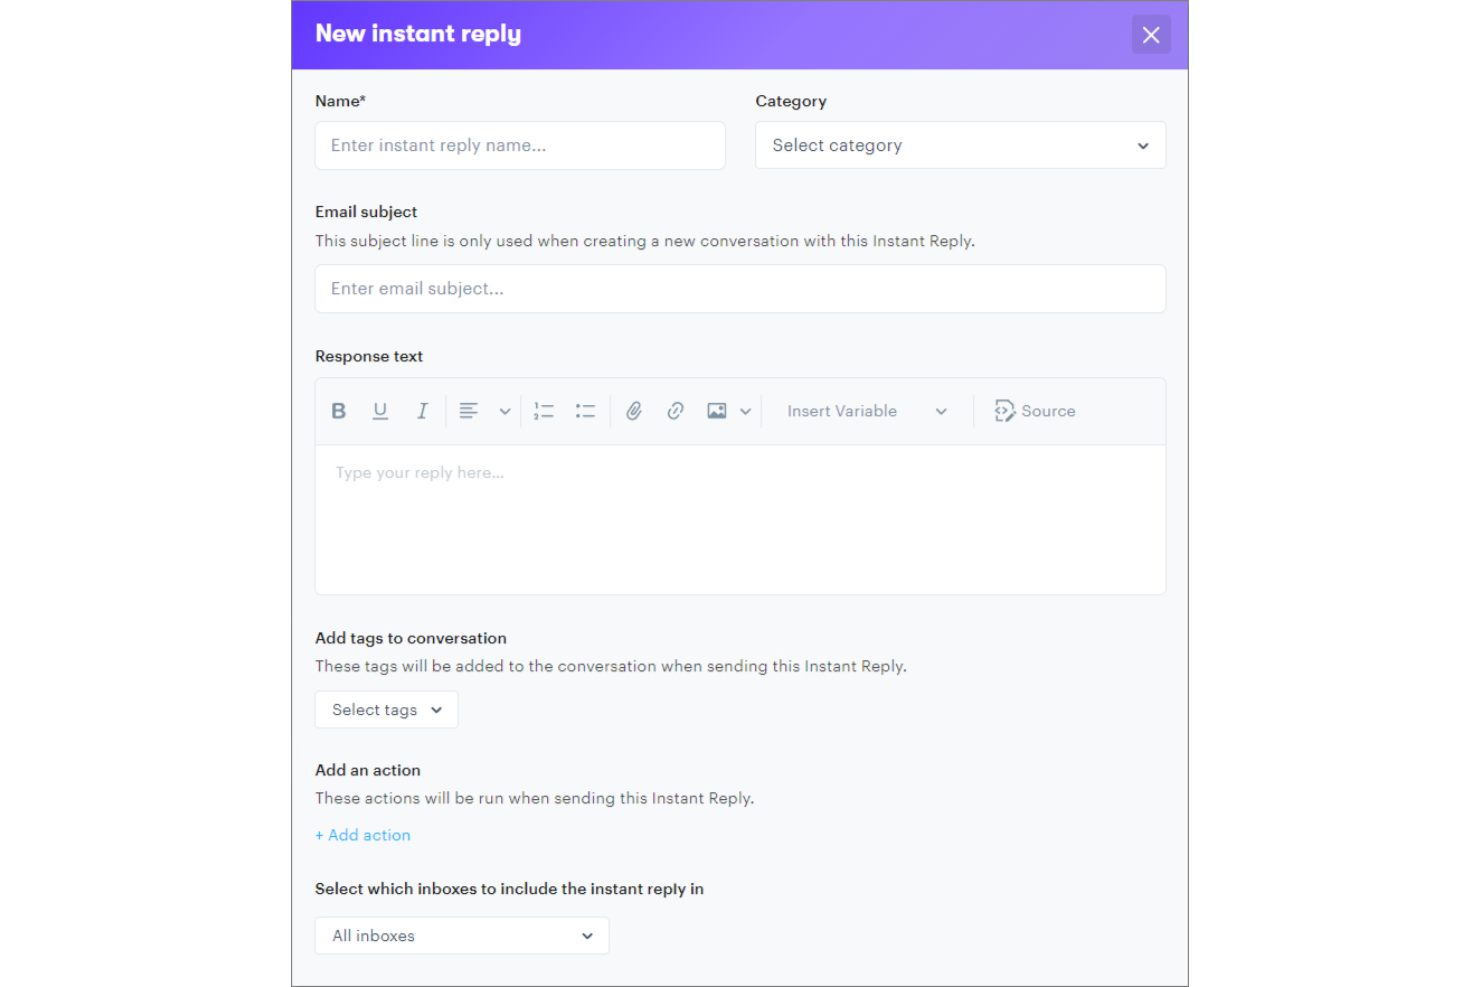Select the text alignment tool

tap(468, 410)
